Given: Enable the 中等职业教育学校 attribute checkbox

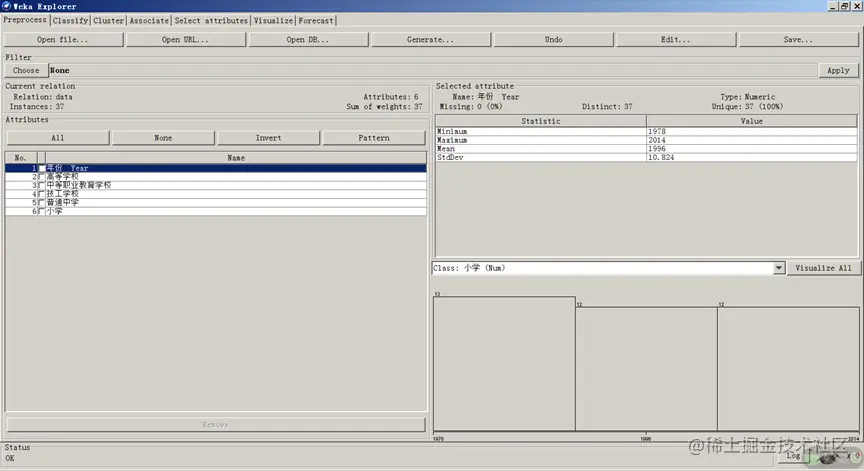Looking at the screenshot, I should click(x=41, y=185).
